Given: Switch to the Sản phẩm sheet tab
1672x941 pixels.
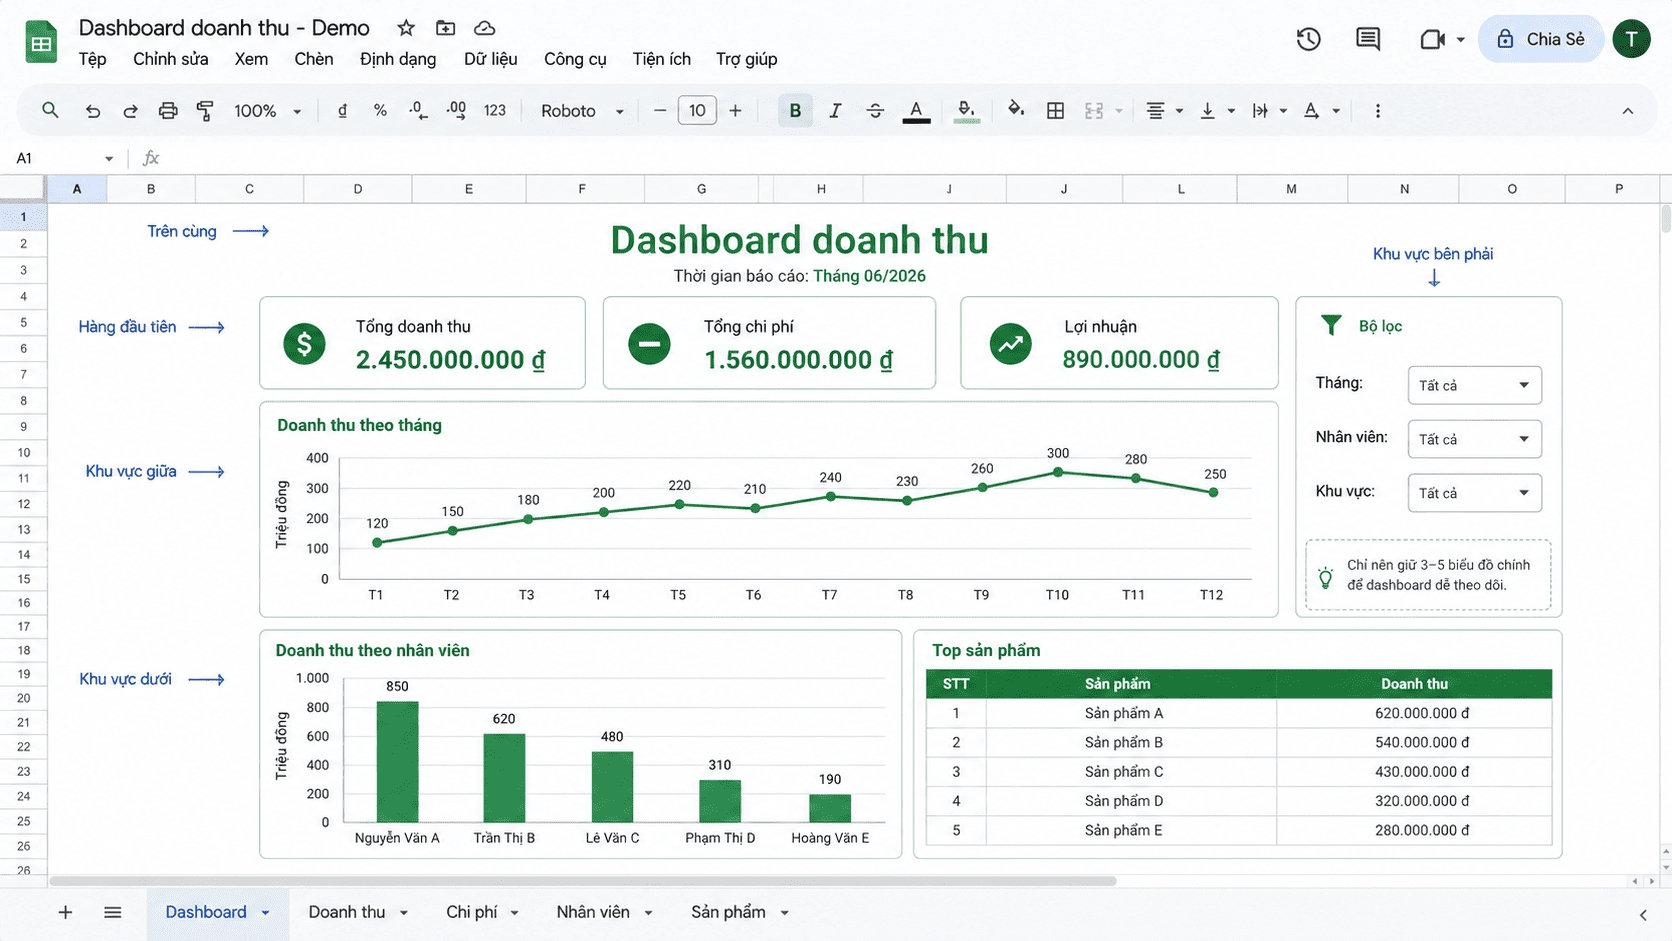Looking at the screenshot, I should click(x=728, y=912).
